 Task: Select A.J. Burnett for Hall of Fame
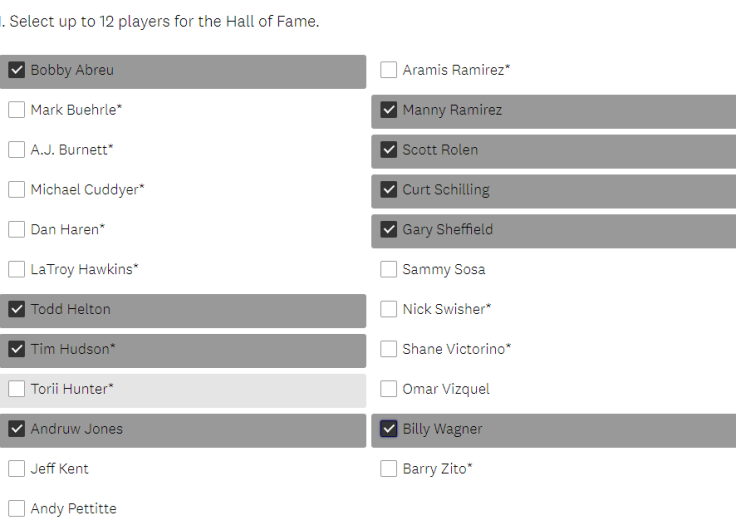[17, 150]
